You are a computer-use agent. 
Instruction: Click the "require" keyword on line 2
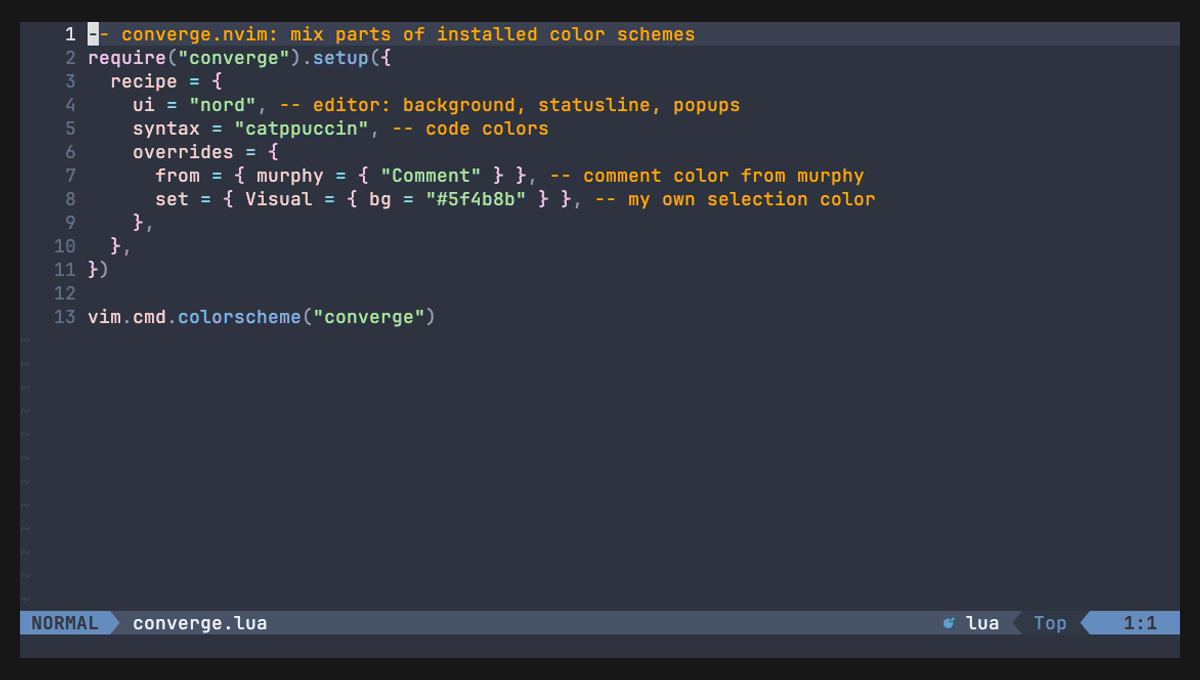click(x=127, y=58)
